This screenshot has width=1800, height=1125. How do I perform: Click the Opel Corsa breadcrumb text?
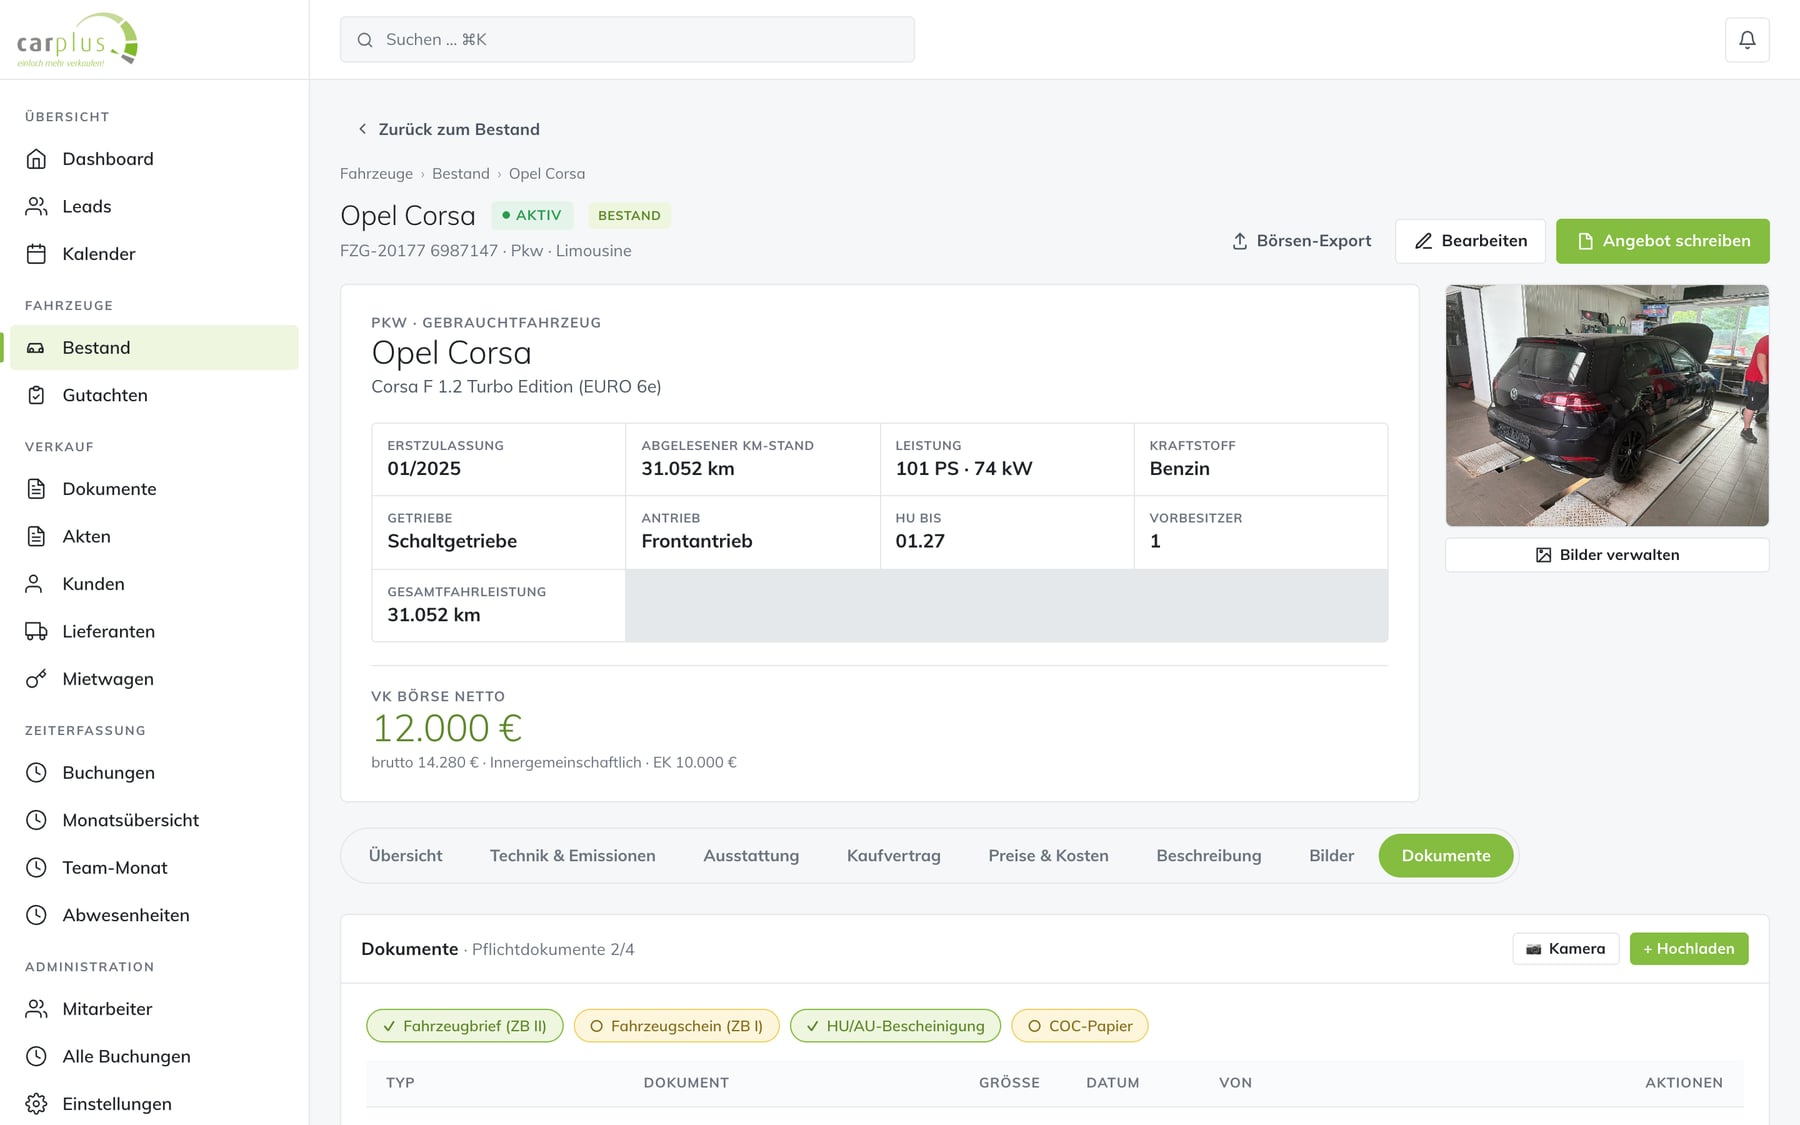547,174
